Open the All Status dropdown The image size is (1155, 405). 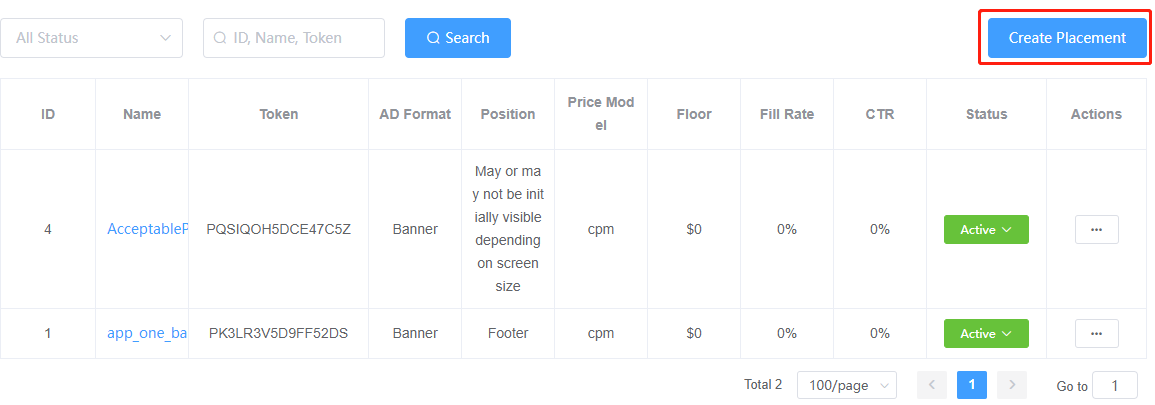pos(91,38)
